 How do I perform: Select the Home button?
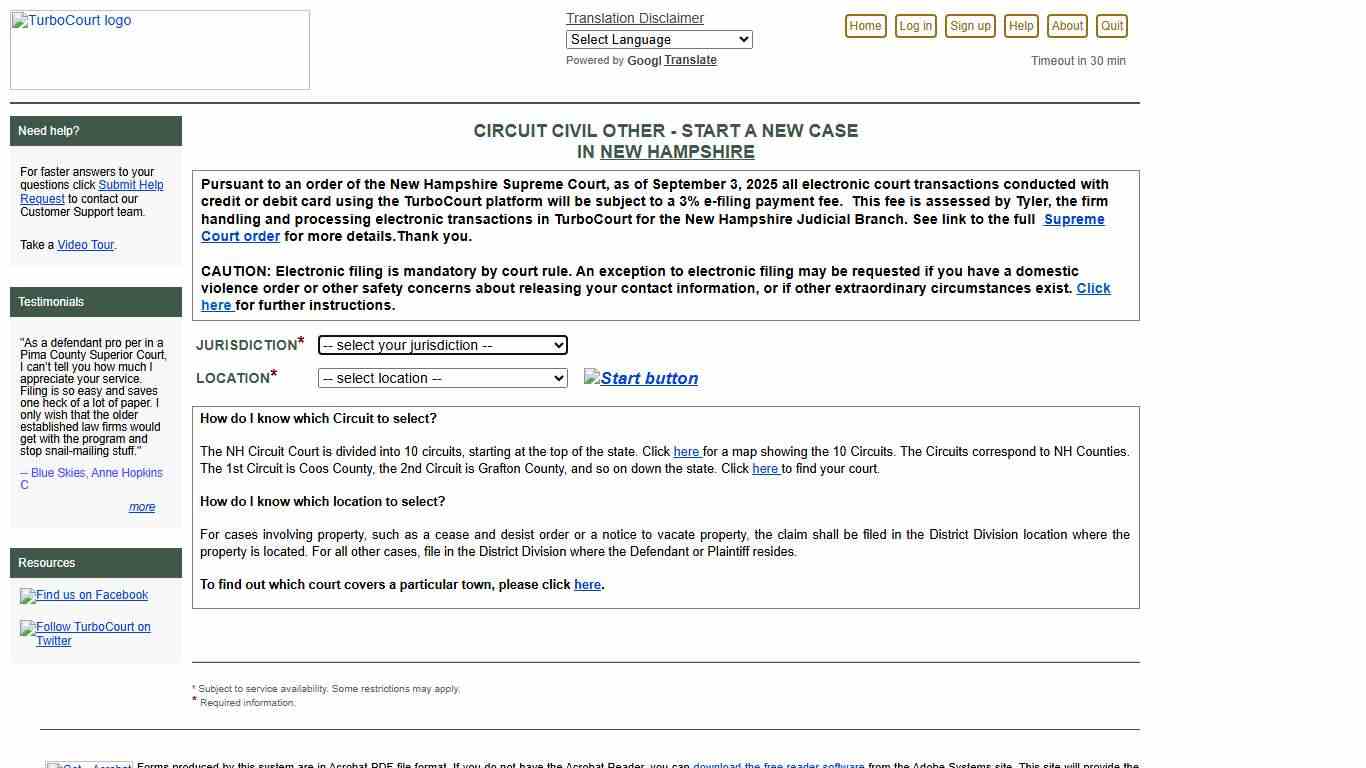(x=864, y=26)
